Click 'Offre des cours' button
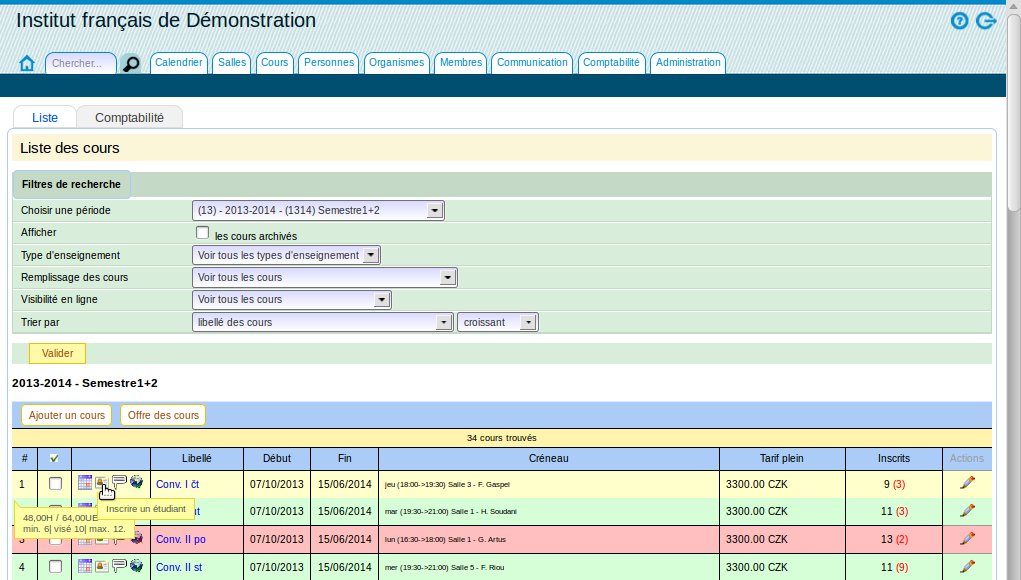1021x580 pixels. coord(163,415)
